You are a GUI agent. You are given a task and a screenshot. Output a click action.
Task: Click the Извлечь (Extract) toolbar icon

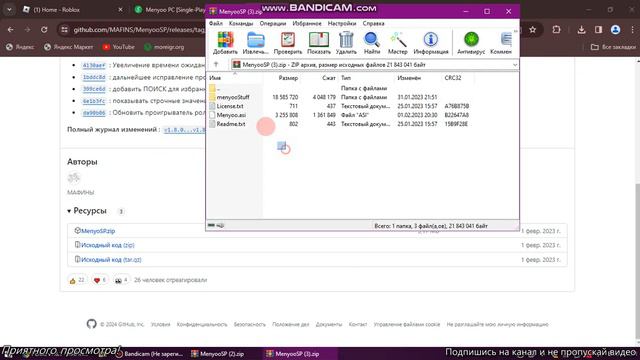(256, 43)
